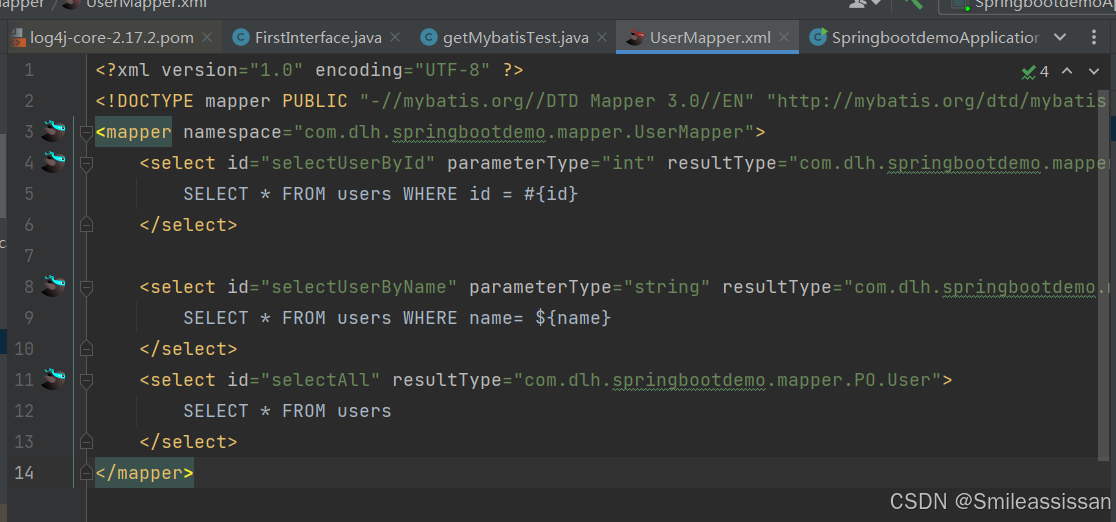This screenshot has height=522, width=1116.
Task: Select the UserMapper.xml tab
Action: 707,37
